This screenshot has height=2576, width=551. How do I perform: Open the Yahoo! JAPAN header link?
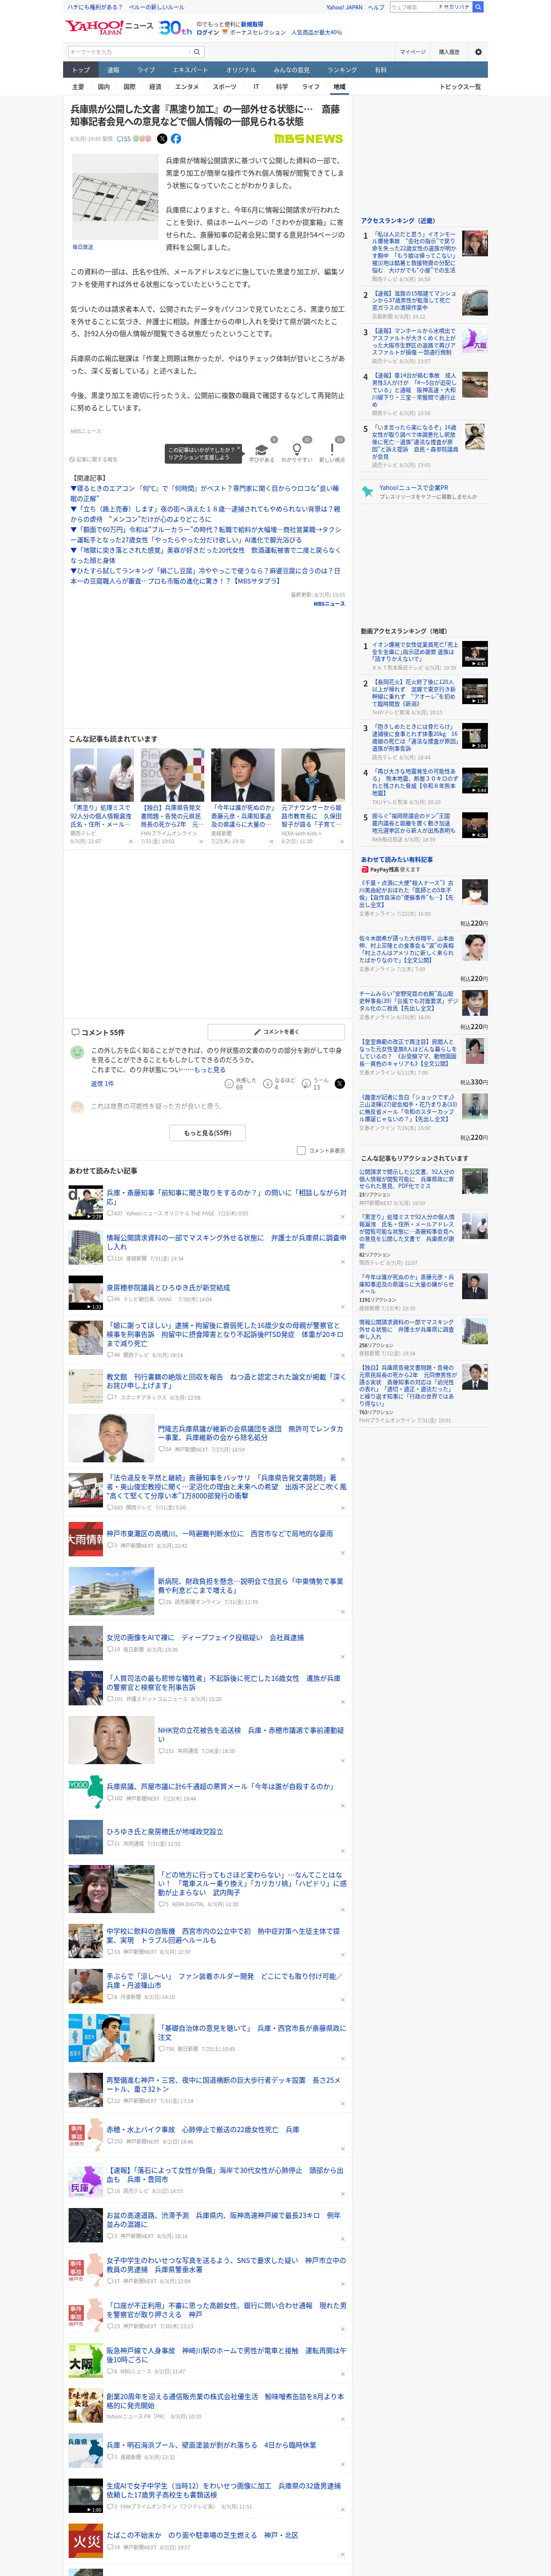click(x=344, y=7)
